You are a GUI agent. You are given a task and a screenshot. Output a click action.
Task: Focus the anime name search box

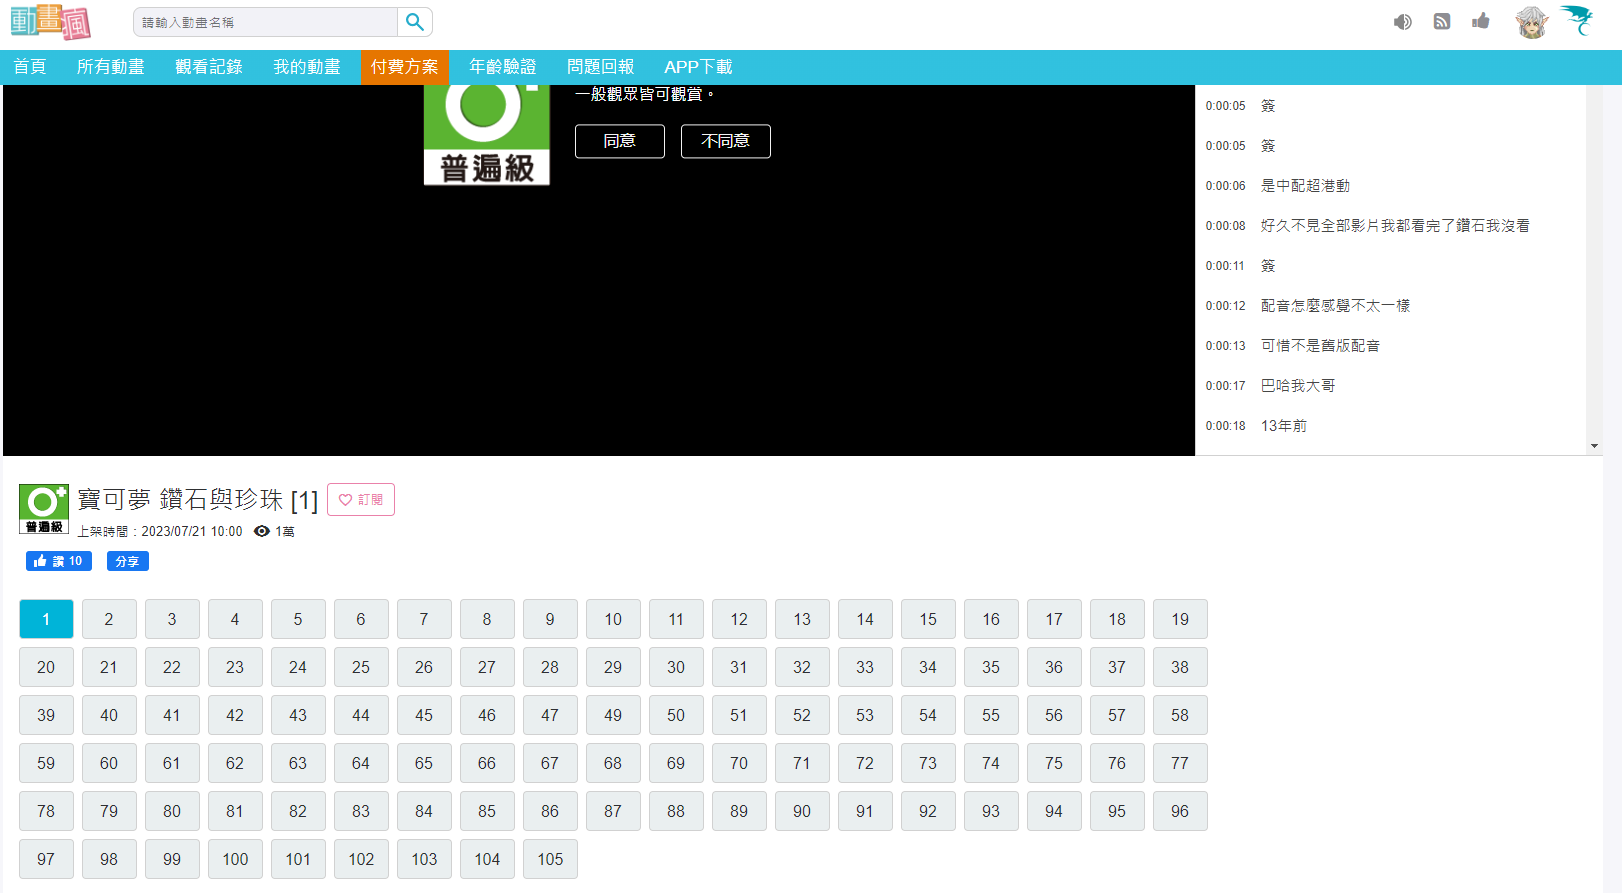(x=265, y=22)
